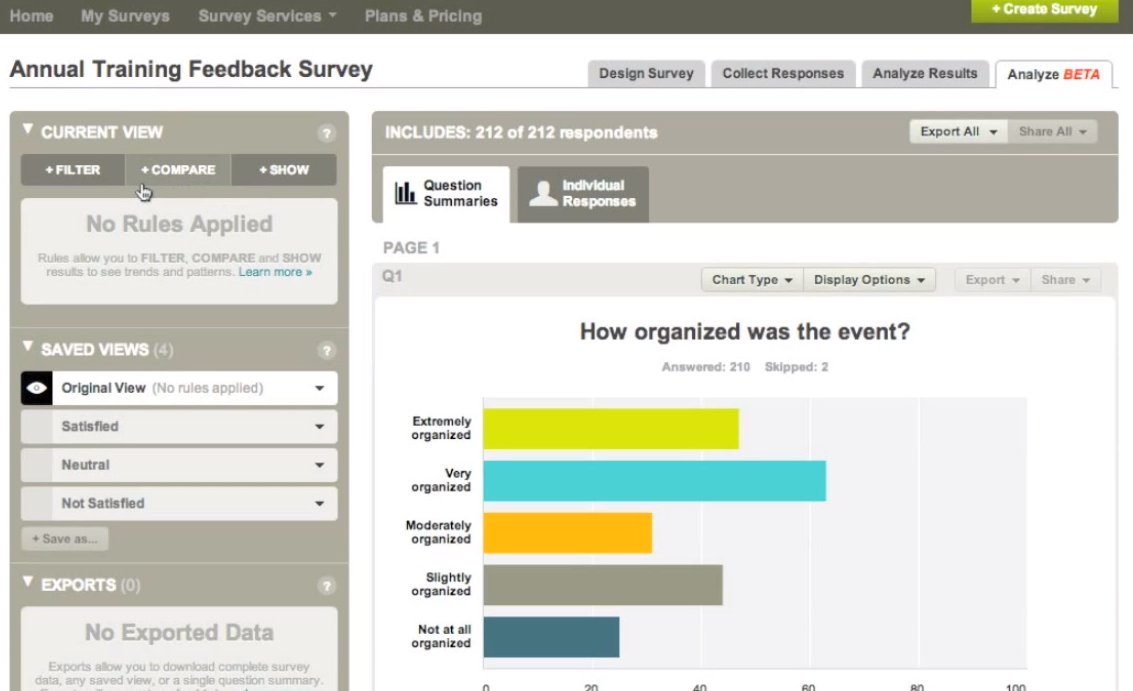Collapse the Current View section triangle

(x=28, y=131)
